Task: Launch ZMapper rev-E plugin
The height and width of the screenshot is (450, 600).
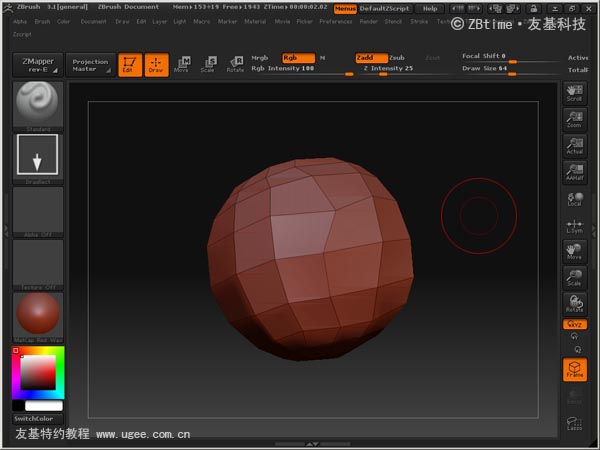Action: 38,65
